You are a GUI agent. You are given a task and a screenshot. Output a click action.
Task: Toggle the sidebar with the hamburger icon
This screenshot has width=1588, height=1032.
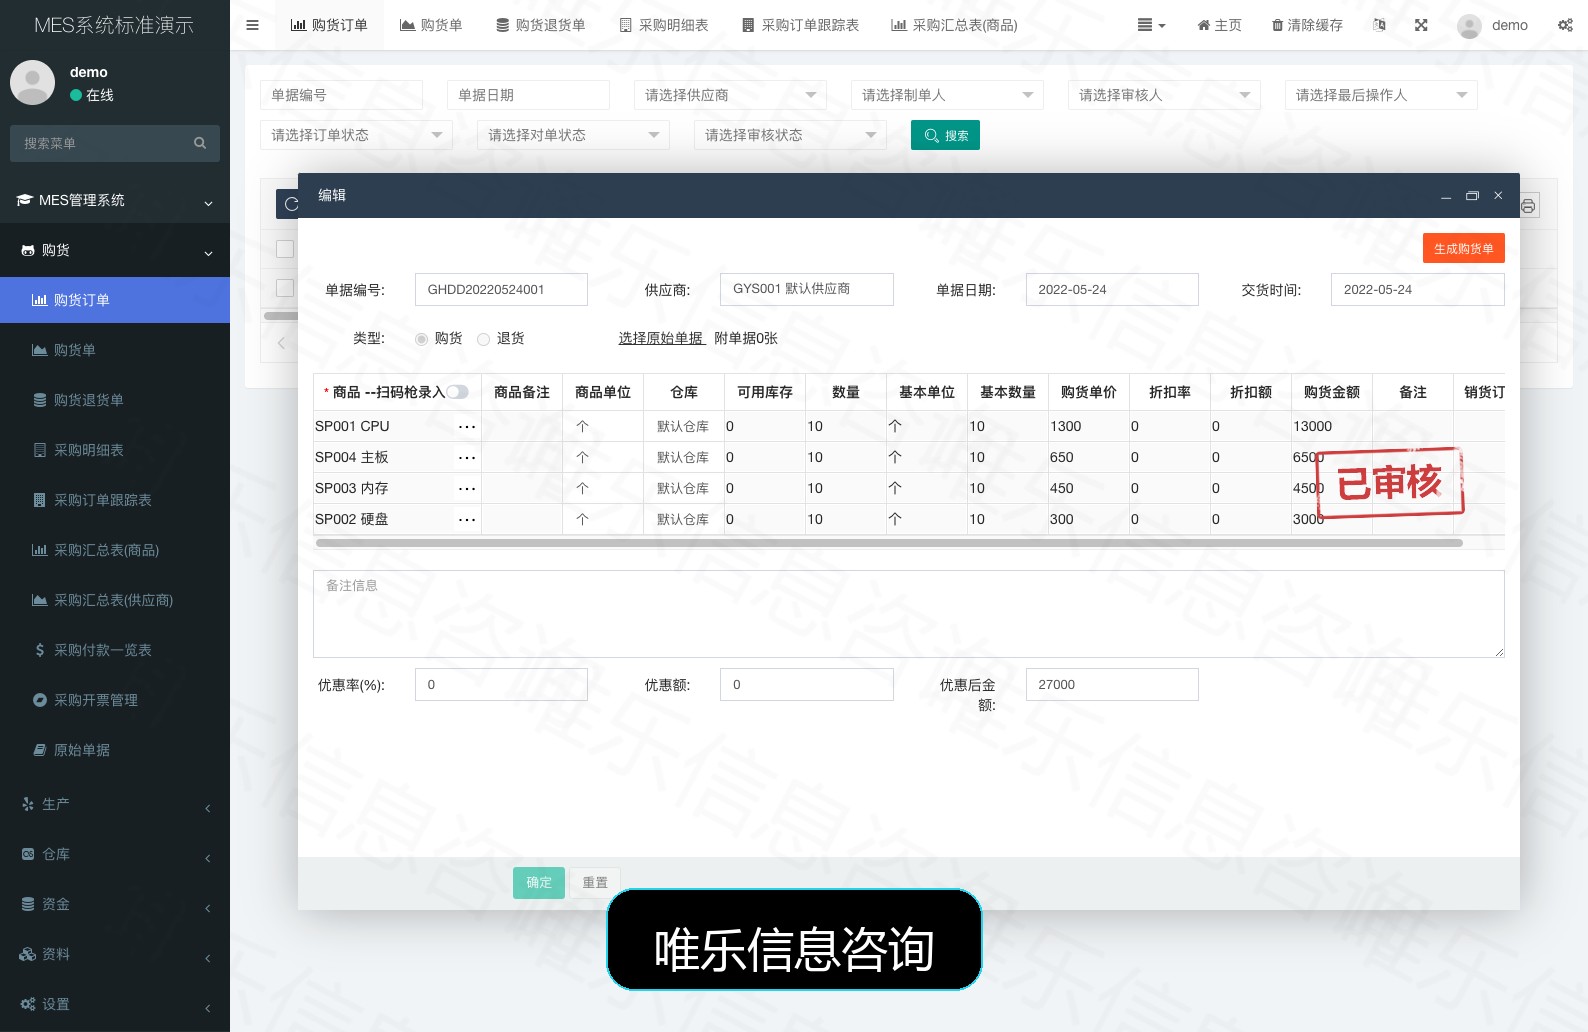tap(252, 25)
